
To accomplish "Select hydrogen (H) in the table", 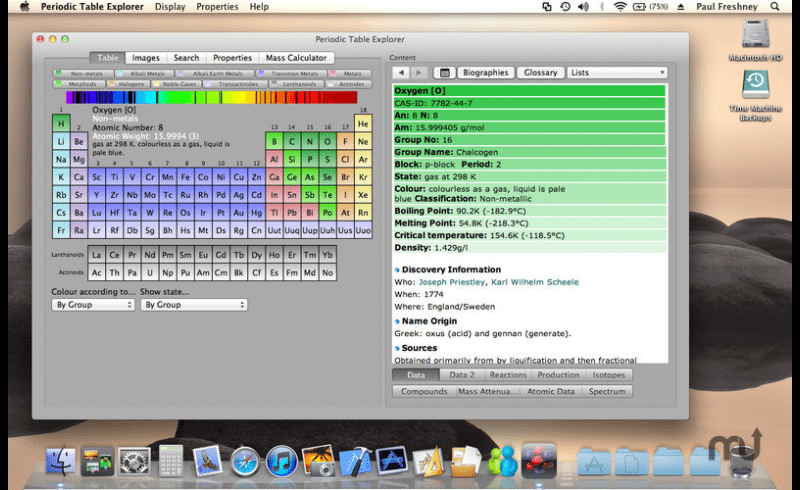I will click(x=61, y=124).
